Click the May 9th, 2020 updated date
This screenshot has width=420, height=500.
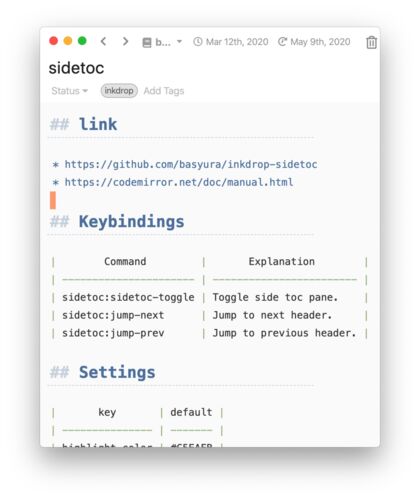(x=320, y=42)
